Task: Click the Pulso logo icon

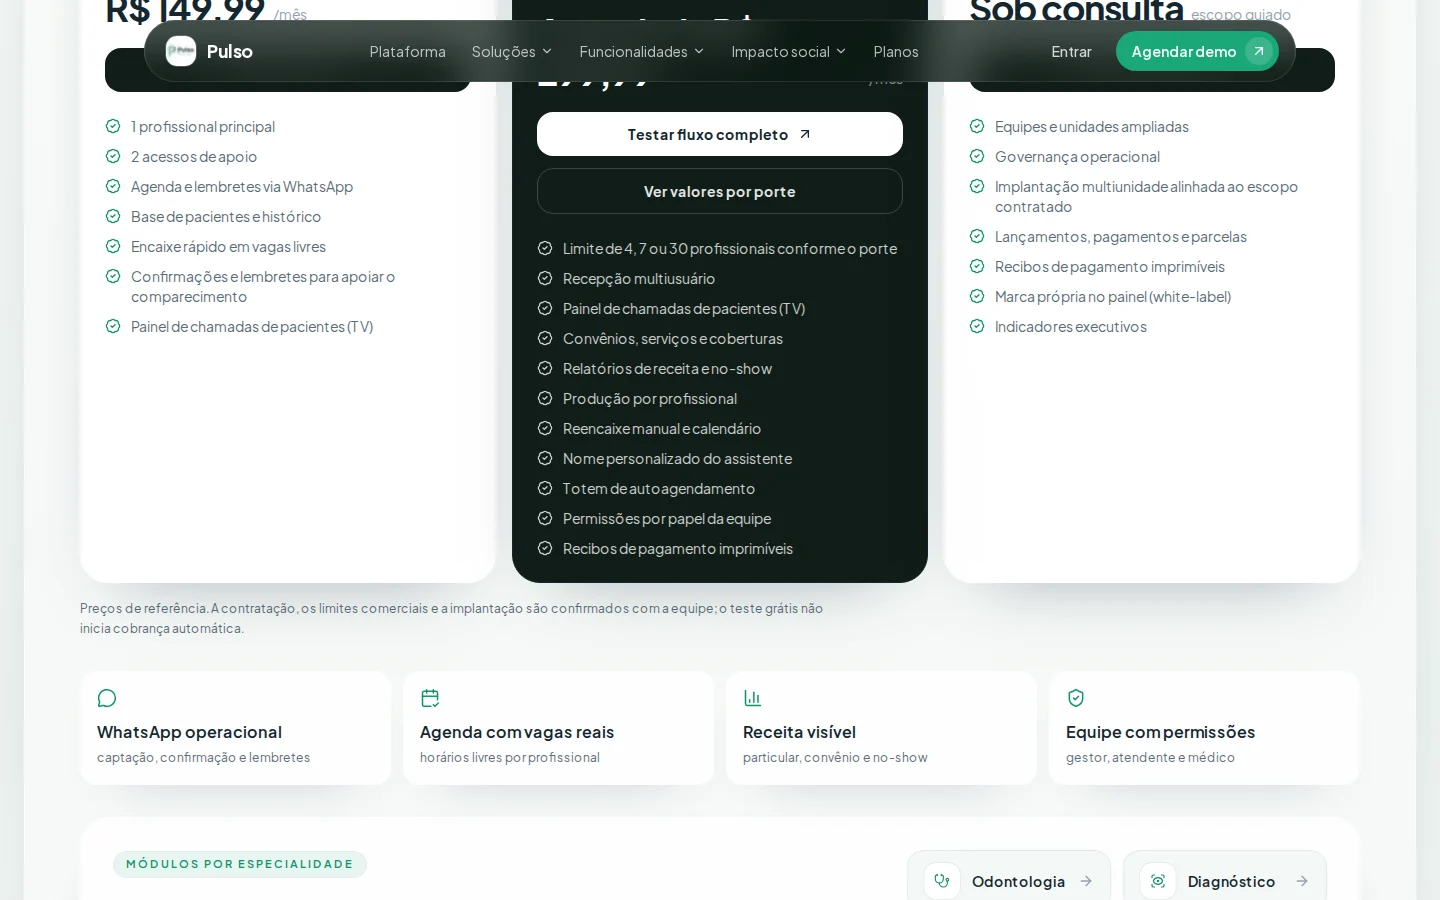Action: [x=181, y=51]
